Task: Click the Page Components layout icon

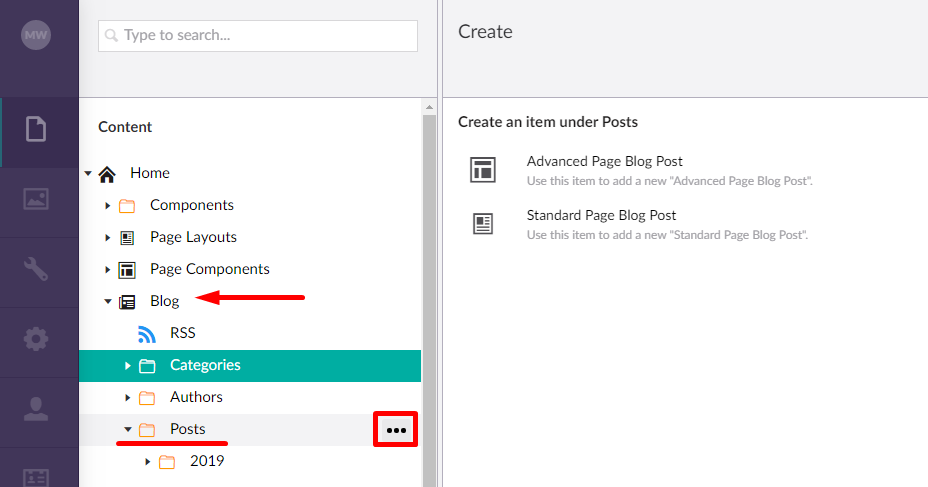Action: 127,270
